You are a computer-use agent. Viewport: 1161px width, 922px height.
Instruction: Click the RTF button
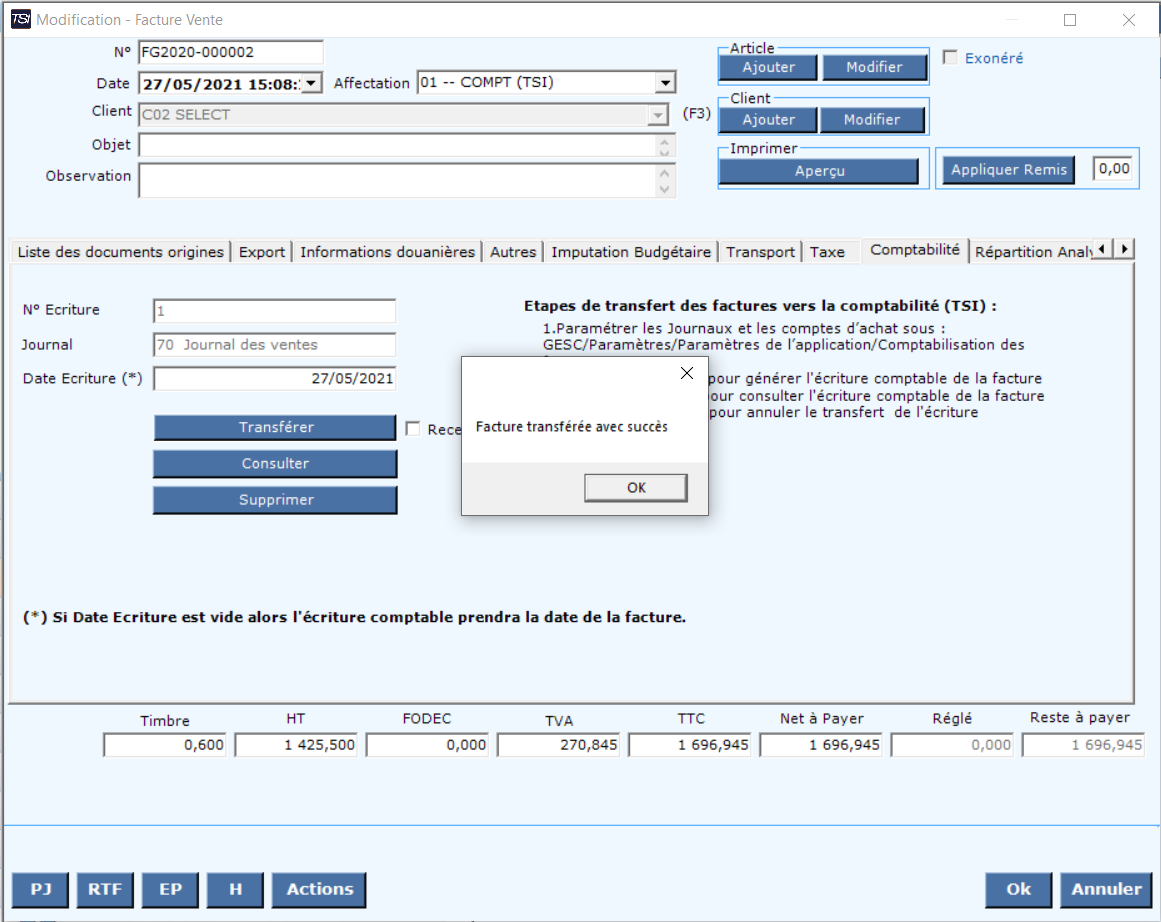click(105, 889)
